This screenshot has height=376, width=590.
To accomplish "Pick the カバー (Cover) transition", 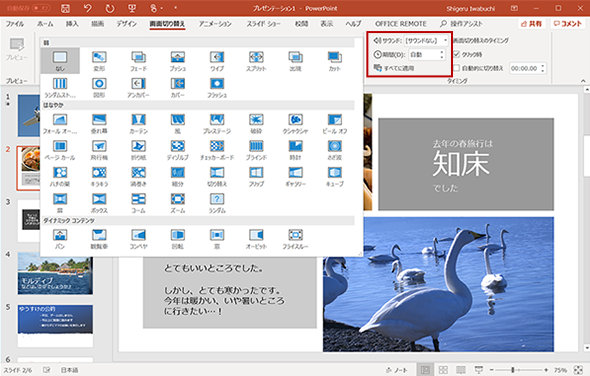I will coord(178,87).
